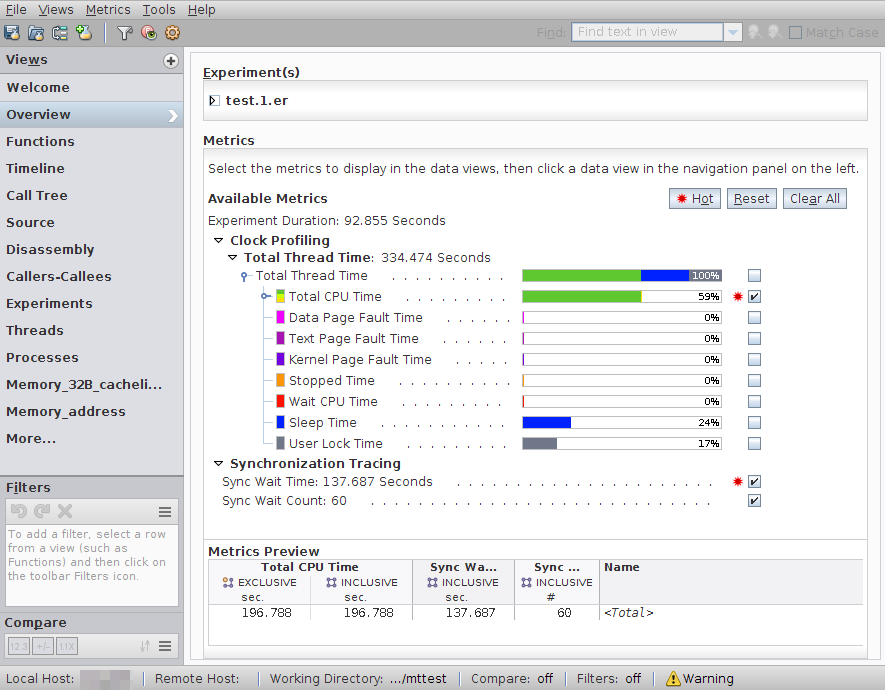Viewport: 885px width, 690px height.
Task: Click the red Wait CPU Time color swatch
Action: [x=280, y=401]
